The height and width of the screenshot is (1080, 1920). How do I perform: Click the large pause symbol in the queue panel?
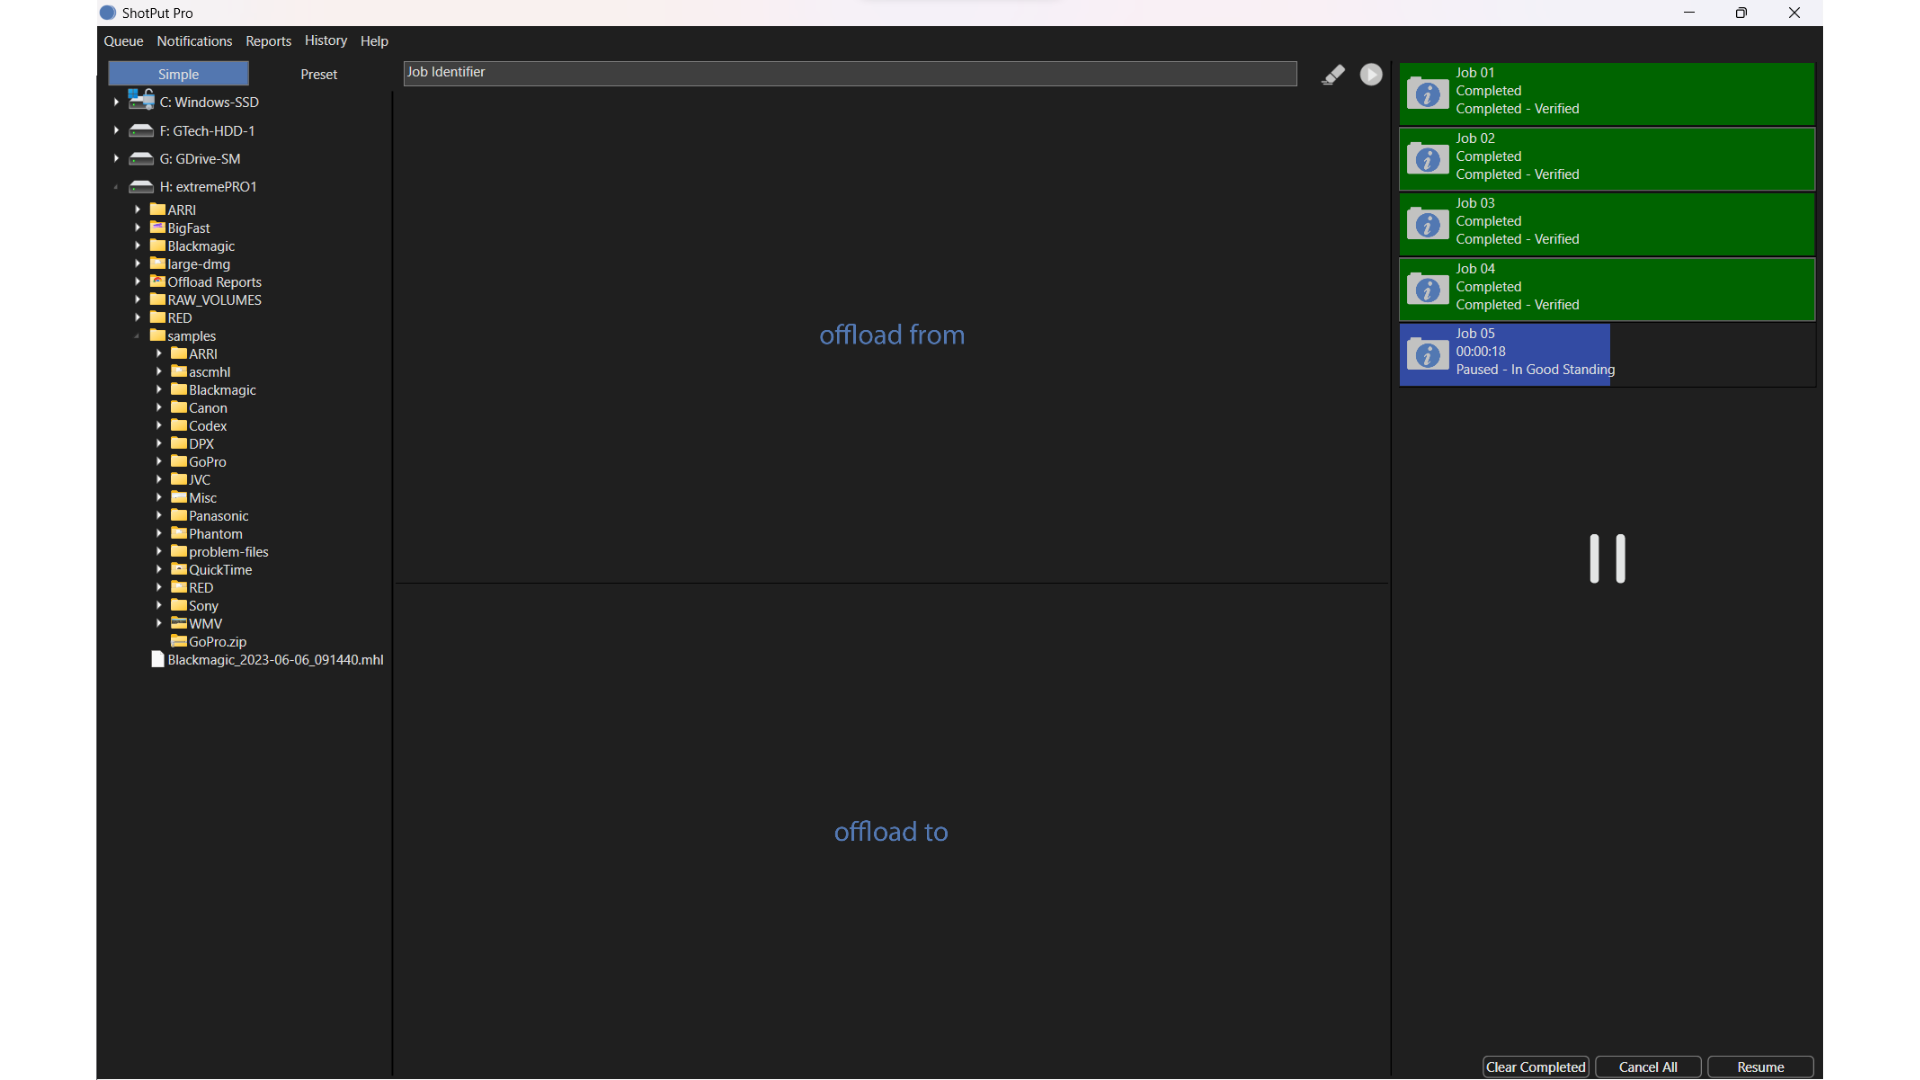(1607, 558)
